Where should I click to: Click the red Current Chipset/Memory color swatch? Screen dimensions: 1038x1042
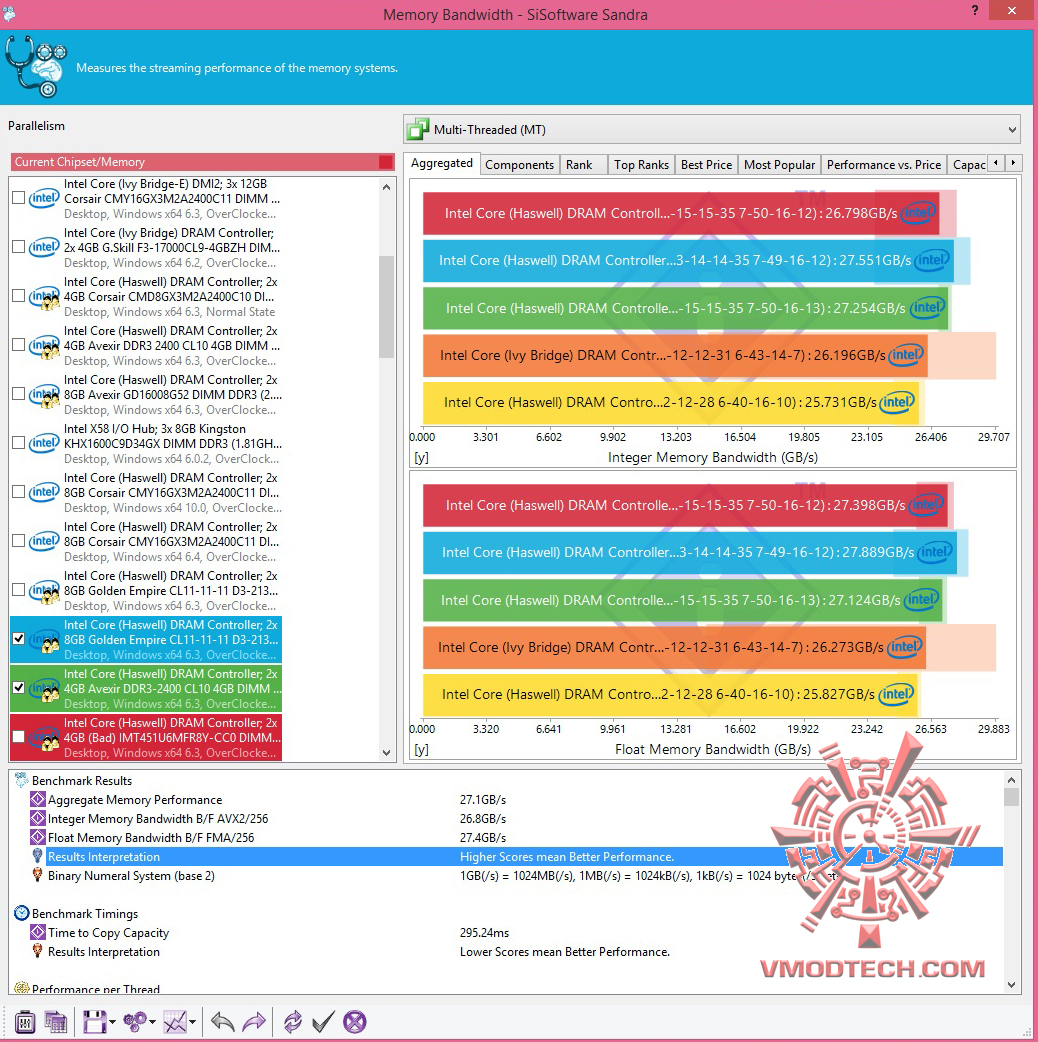tap(385, 162)
